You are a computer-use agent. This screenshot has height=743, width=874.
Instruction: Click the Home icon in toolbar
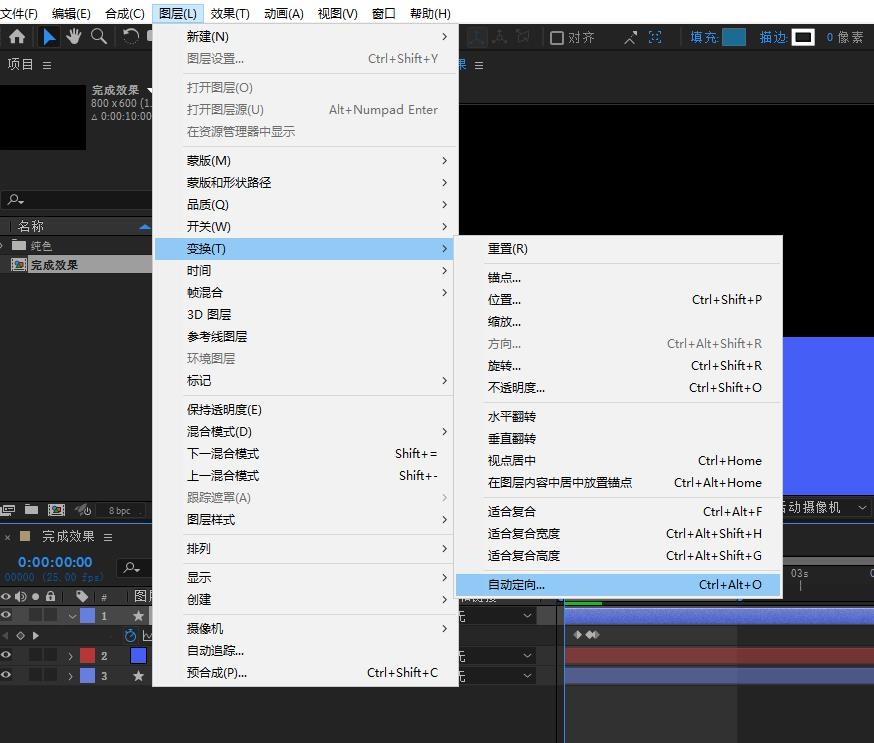coord(17,37)
